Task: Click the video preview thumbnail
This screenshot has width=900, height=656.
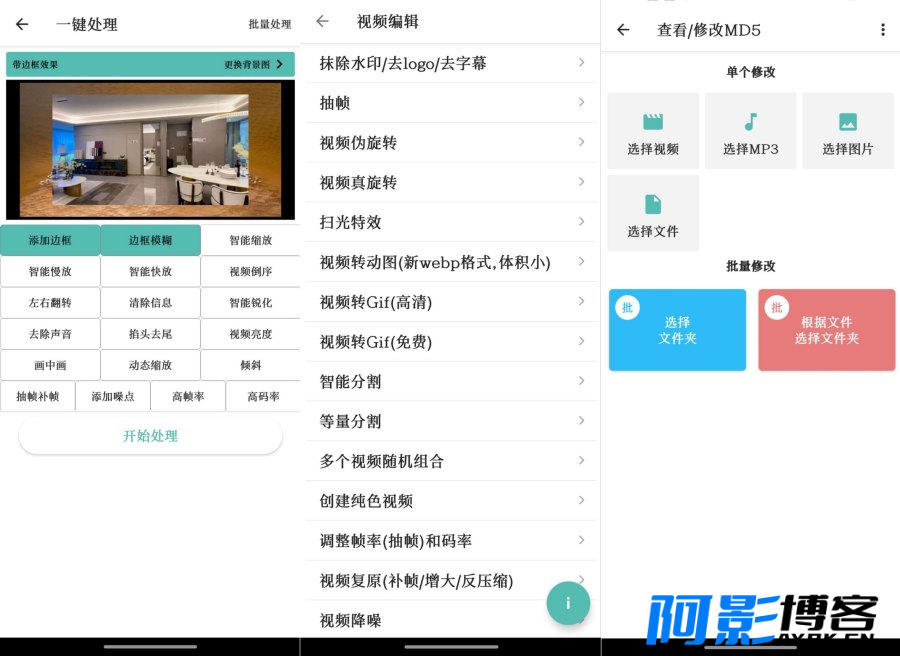Action: click(x=150, y=150)
